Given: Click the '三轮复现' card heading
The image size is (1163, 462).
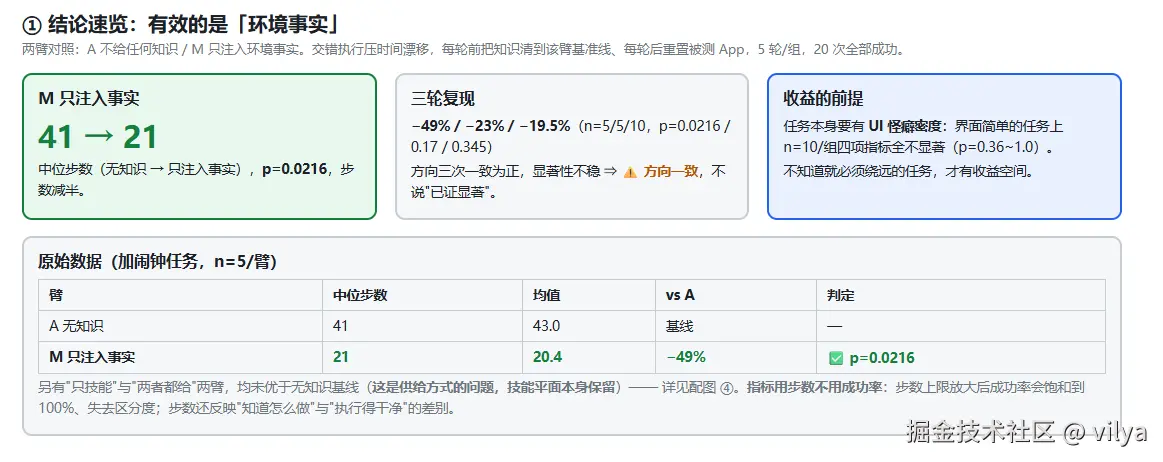Looking at the screenshot, I should point(443,99).
